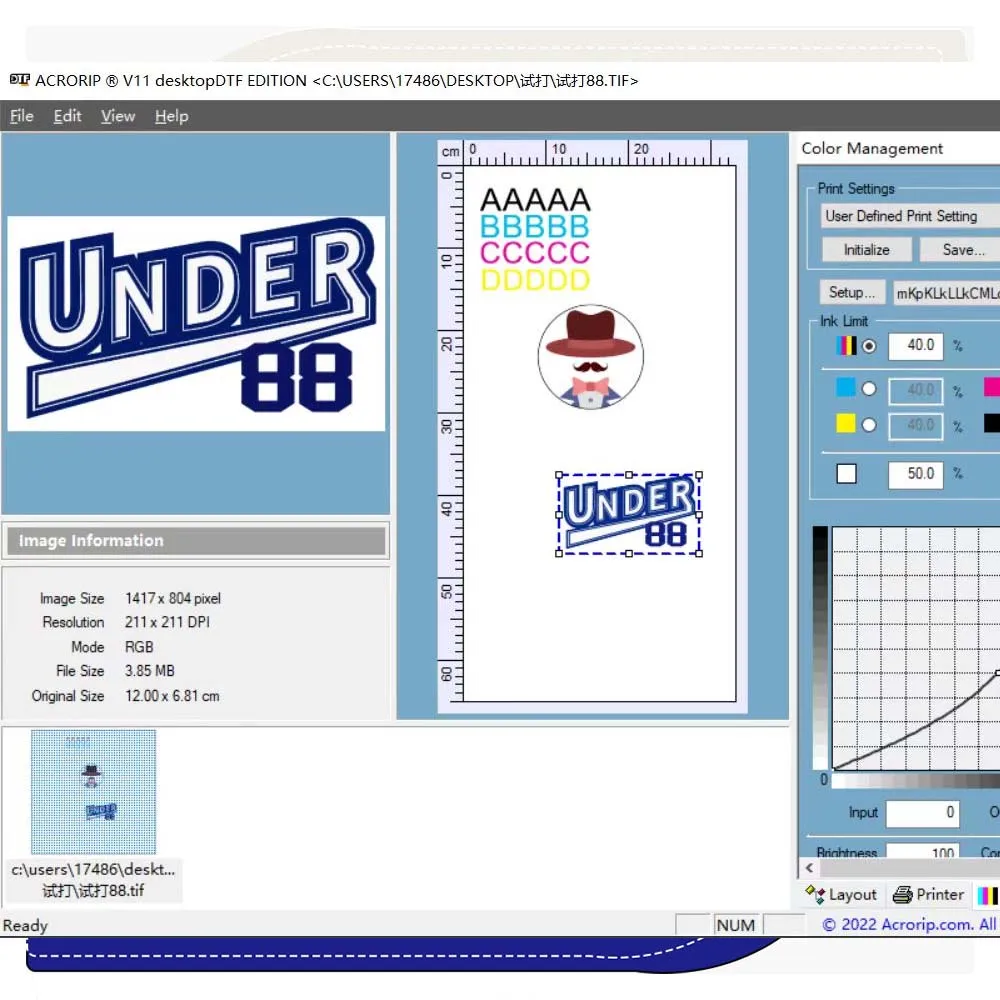1000x1000 pixels.
Task: Switch to the Layout tab
Action: coord(841,895)
